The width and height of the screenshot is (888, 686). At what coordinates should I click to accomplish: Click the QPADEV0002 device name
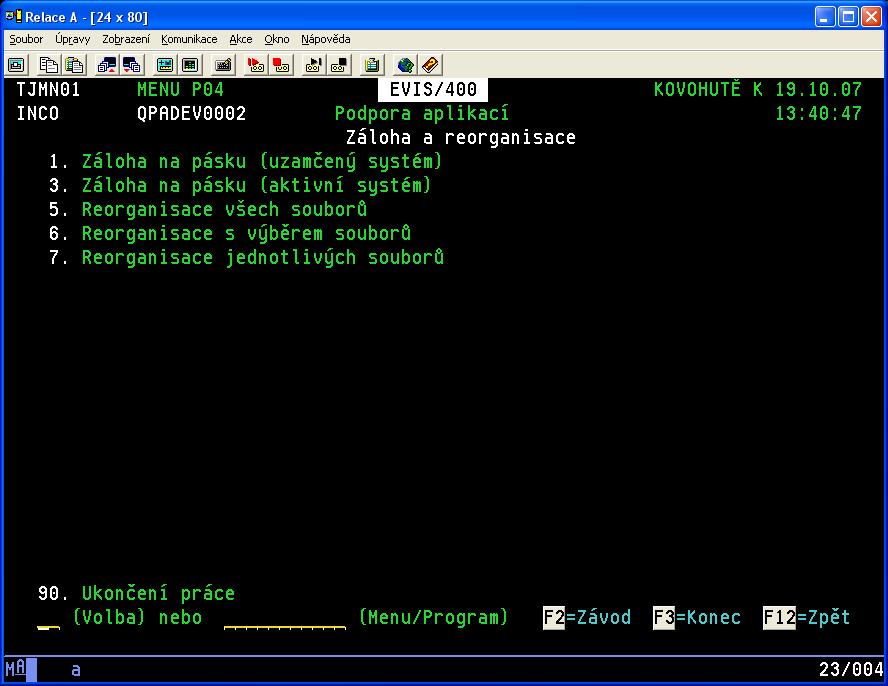[x=191, y=113]
